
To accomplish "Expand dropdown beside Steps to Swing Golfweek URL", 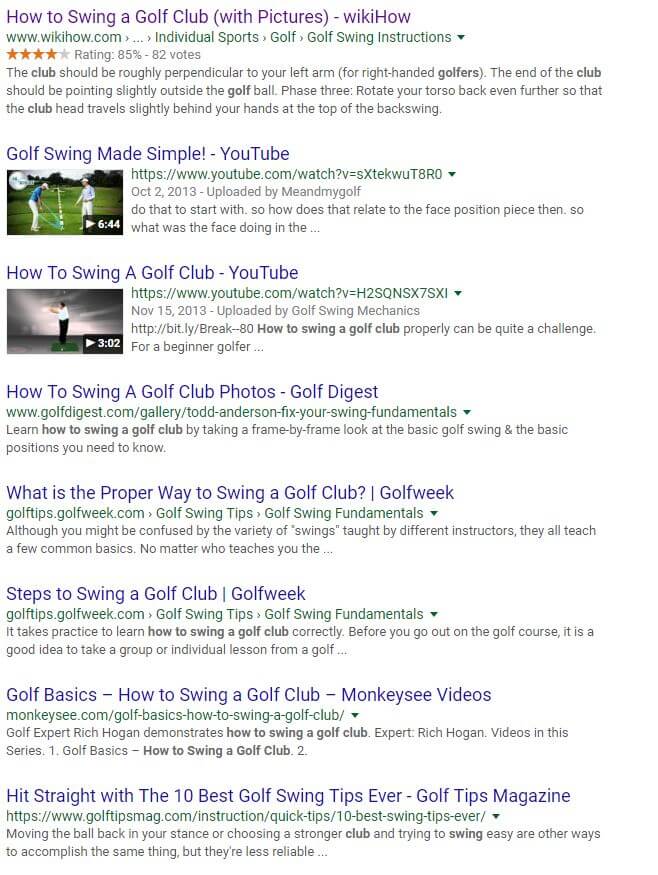I will tap(434, 614).
